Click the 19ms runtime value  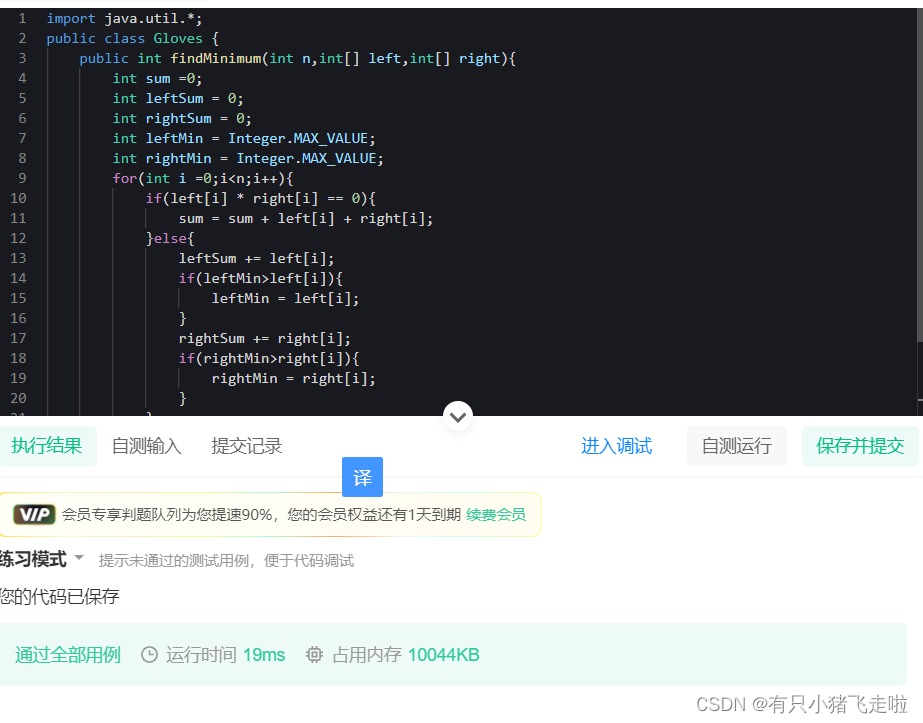[263, 654]
